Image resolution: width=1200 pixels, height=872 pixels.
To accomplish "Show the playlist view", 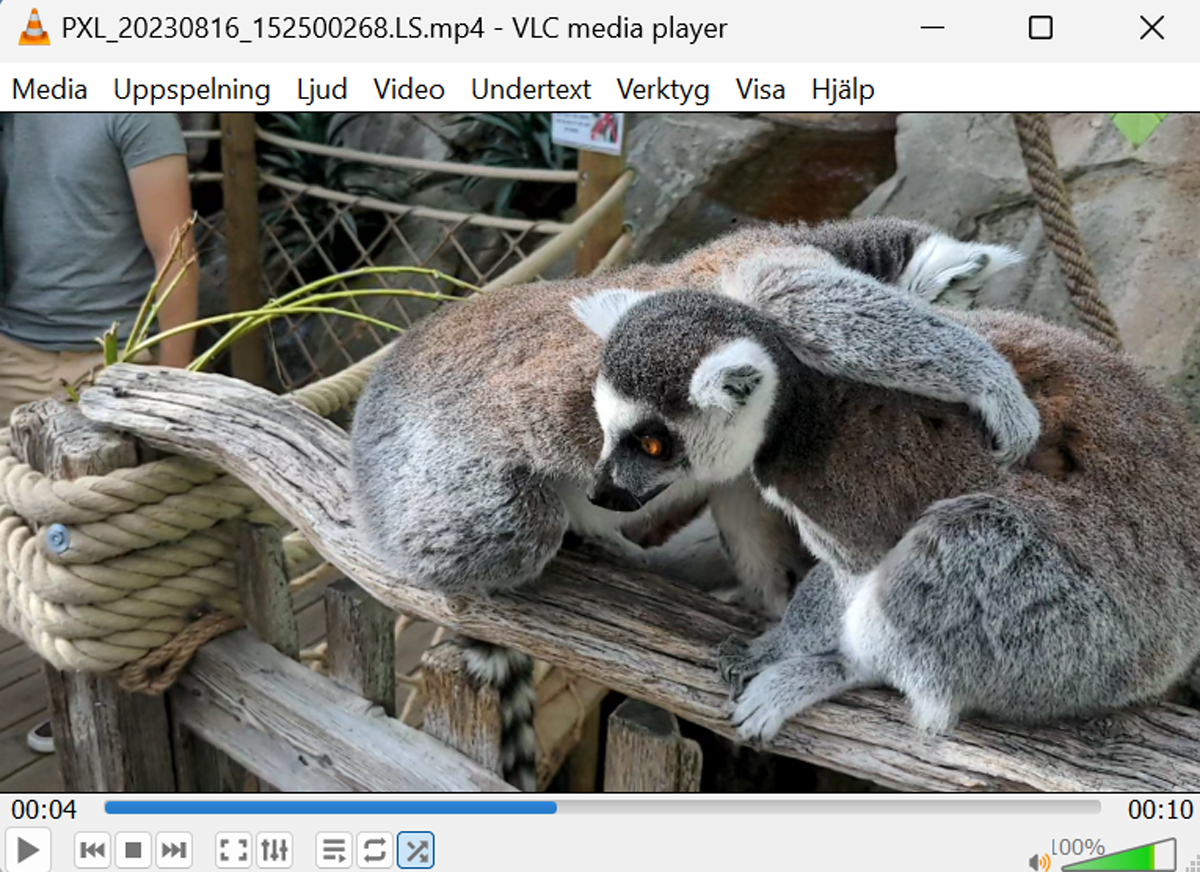I will point(333,850).
